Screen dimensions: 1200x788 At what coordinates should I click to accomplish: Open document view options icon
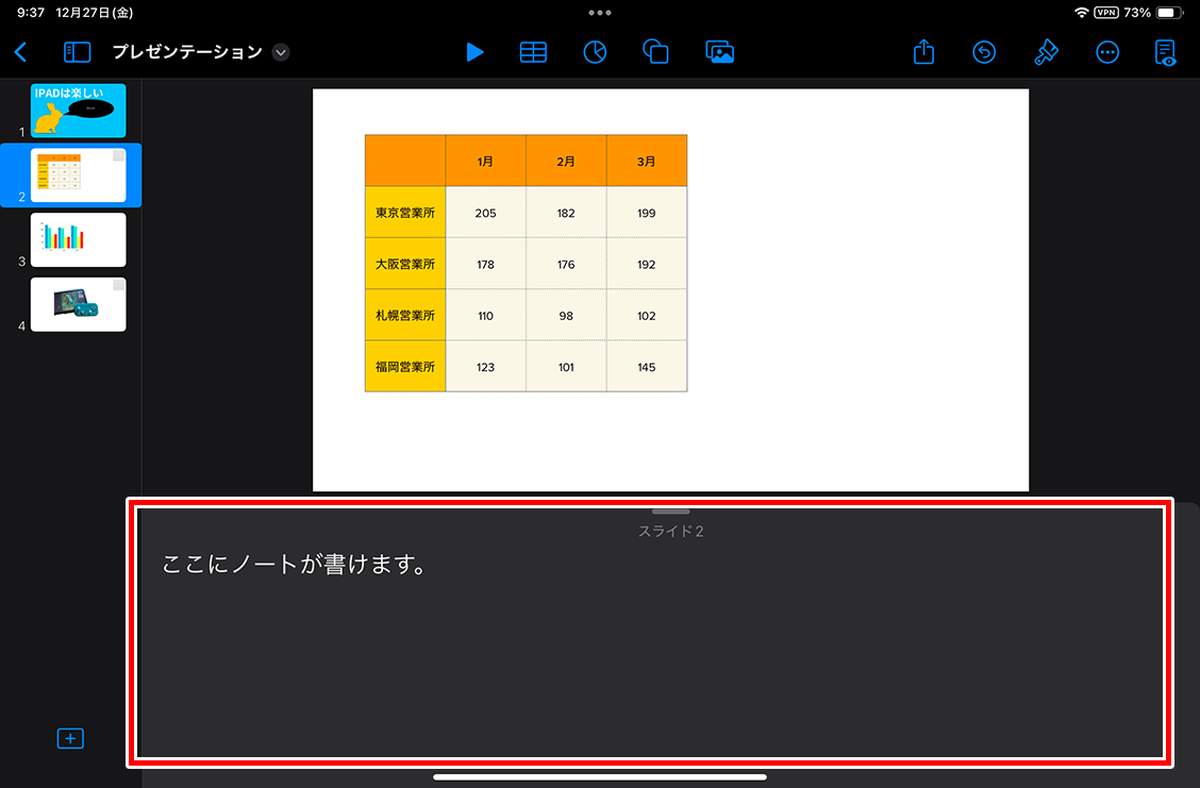pos(1166,52)
